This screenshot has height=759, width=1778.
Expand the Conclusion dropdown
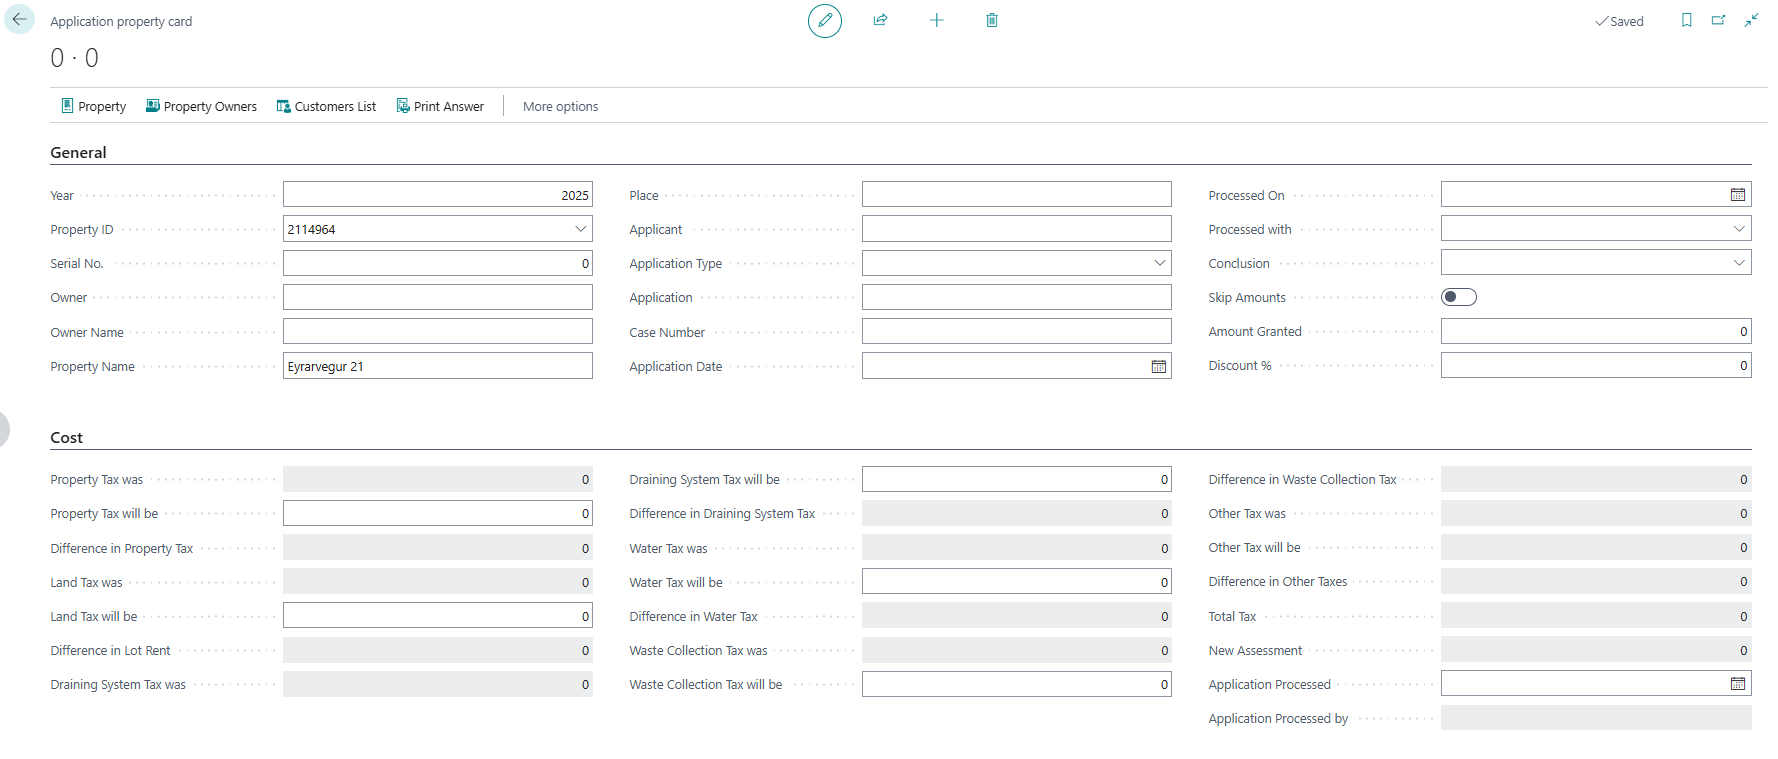1740,263
